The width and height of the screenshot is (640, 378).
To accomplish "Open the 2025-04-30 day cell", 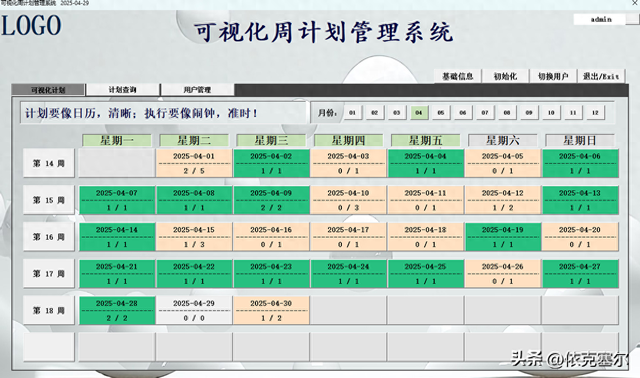I will 271,311.
